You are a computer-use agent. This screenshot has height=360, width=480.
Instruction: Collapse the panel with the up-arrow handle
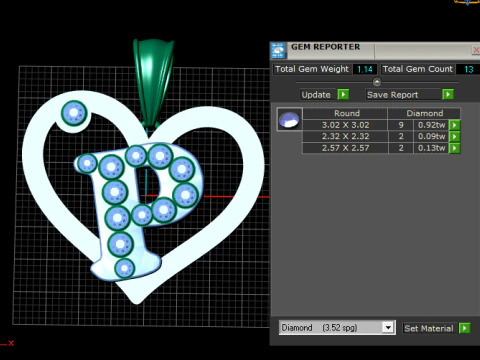coord(377,82)
